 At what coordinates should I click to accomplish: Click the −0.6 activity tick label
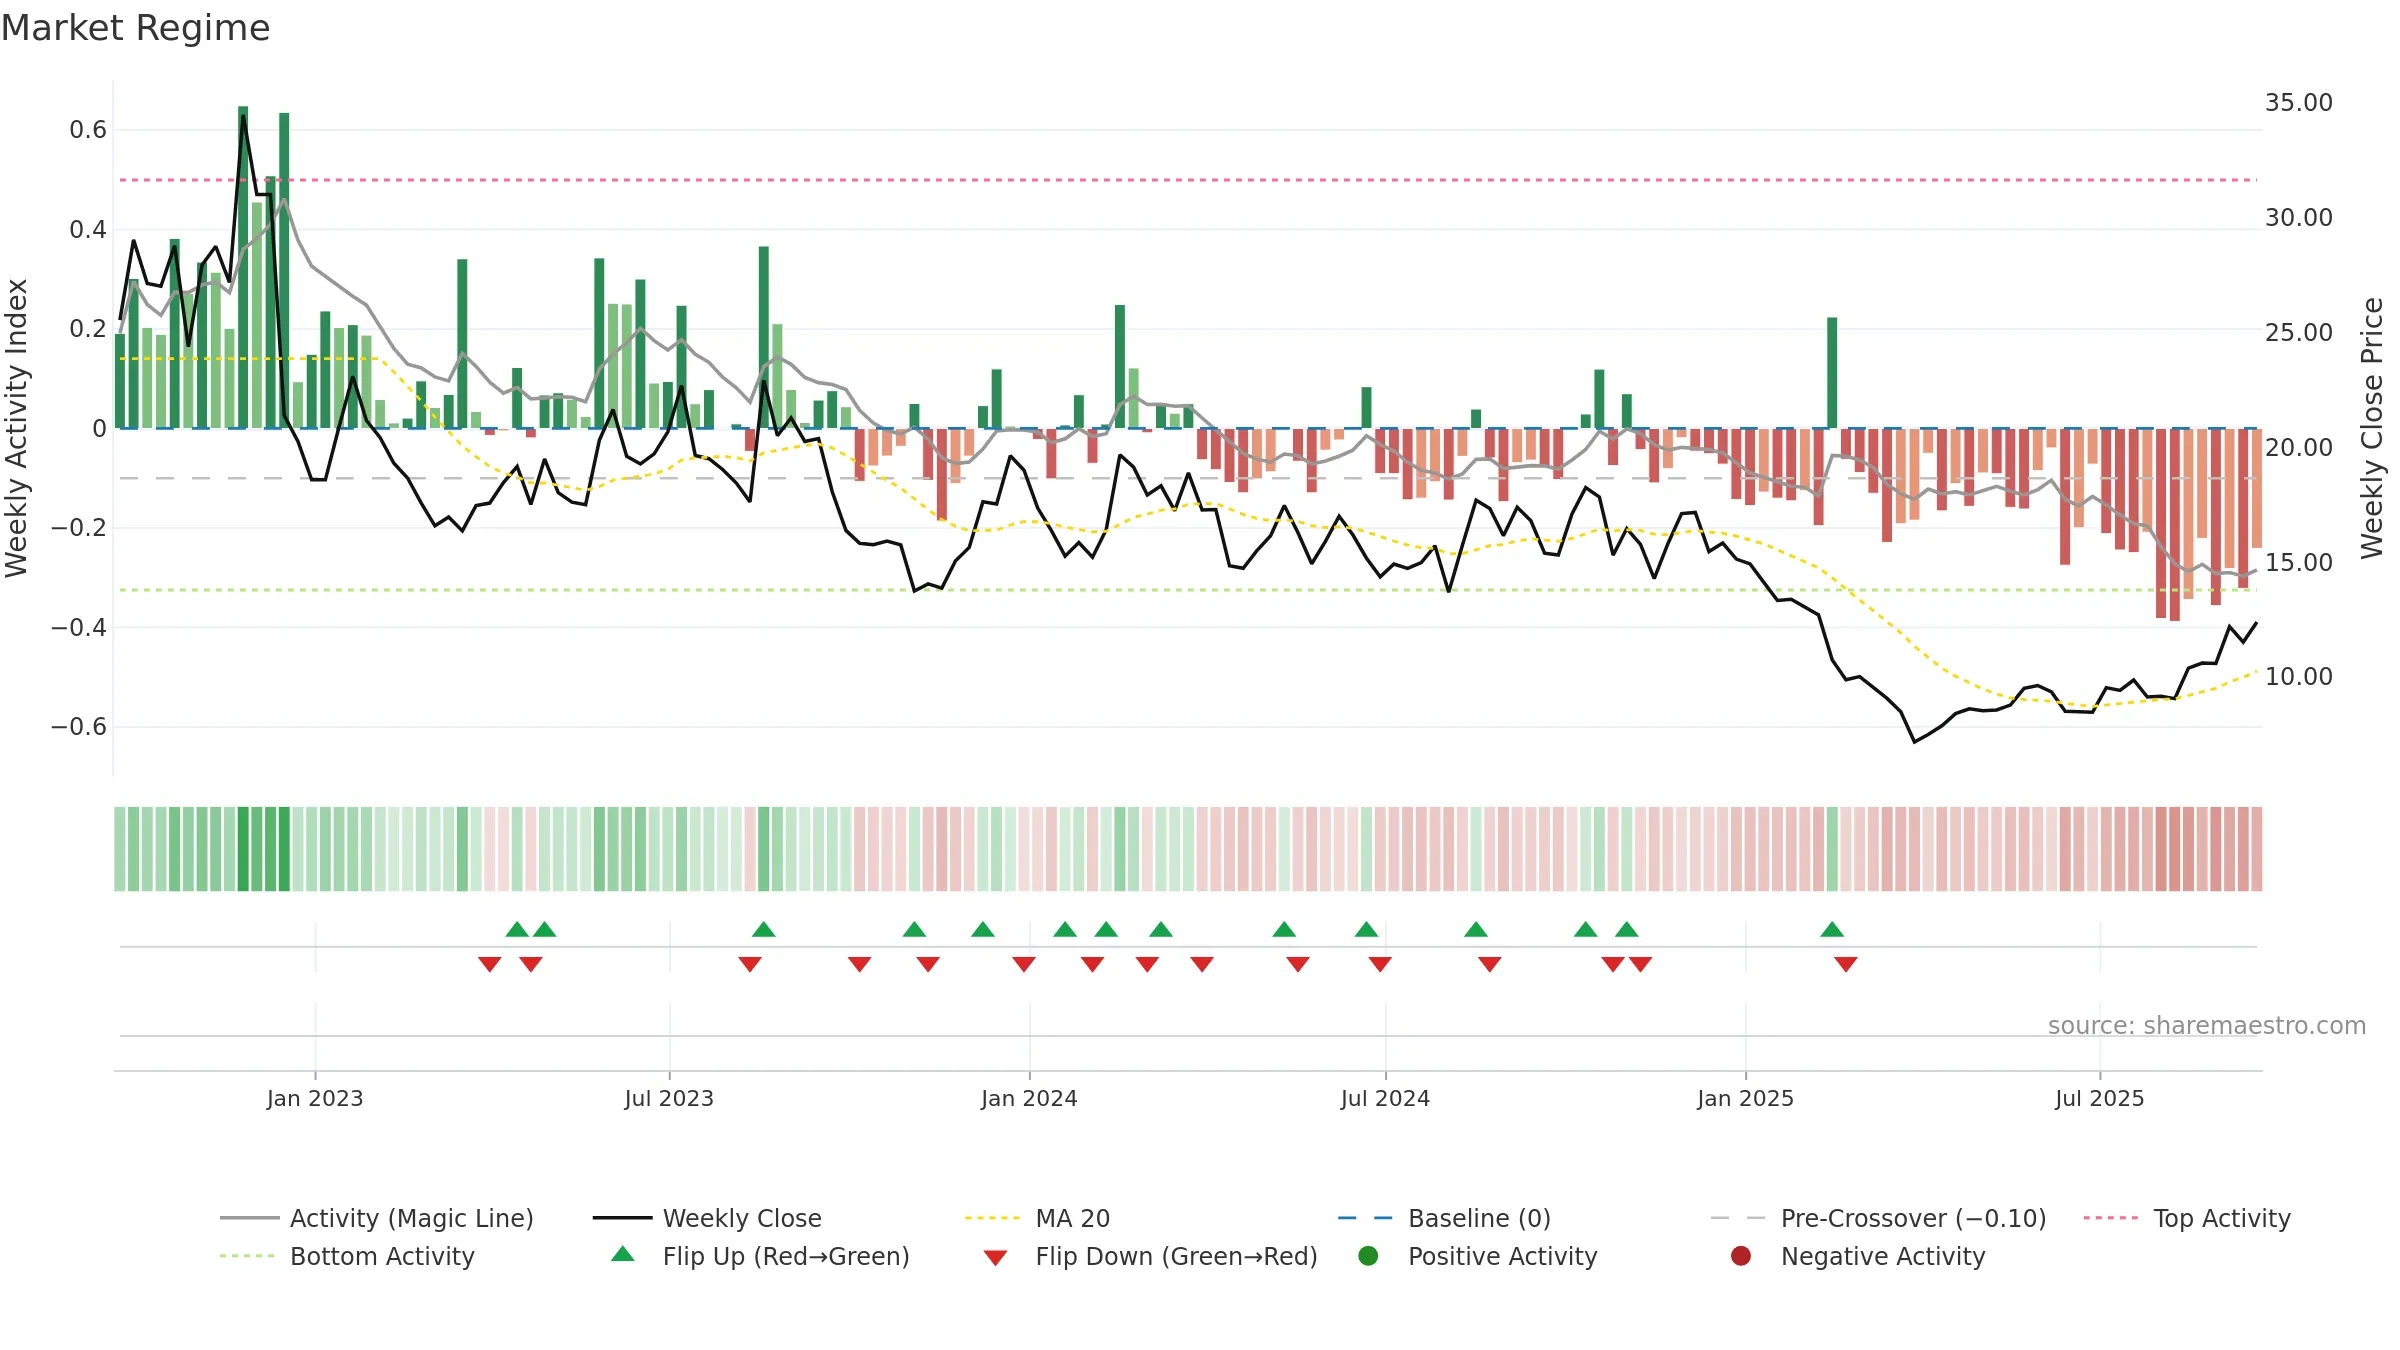[x=78, y=727]
